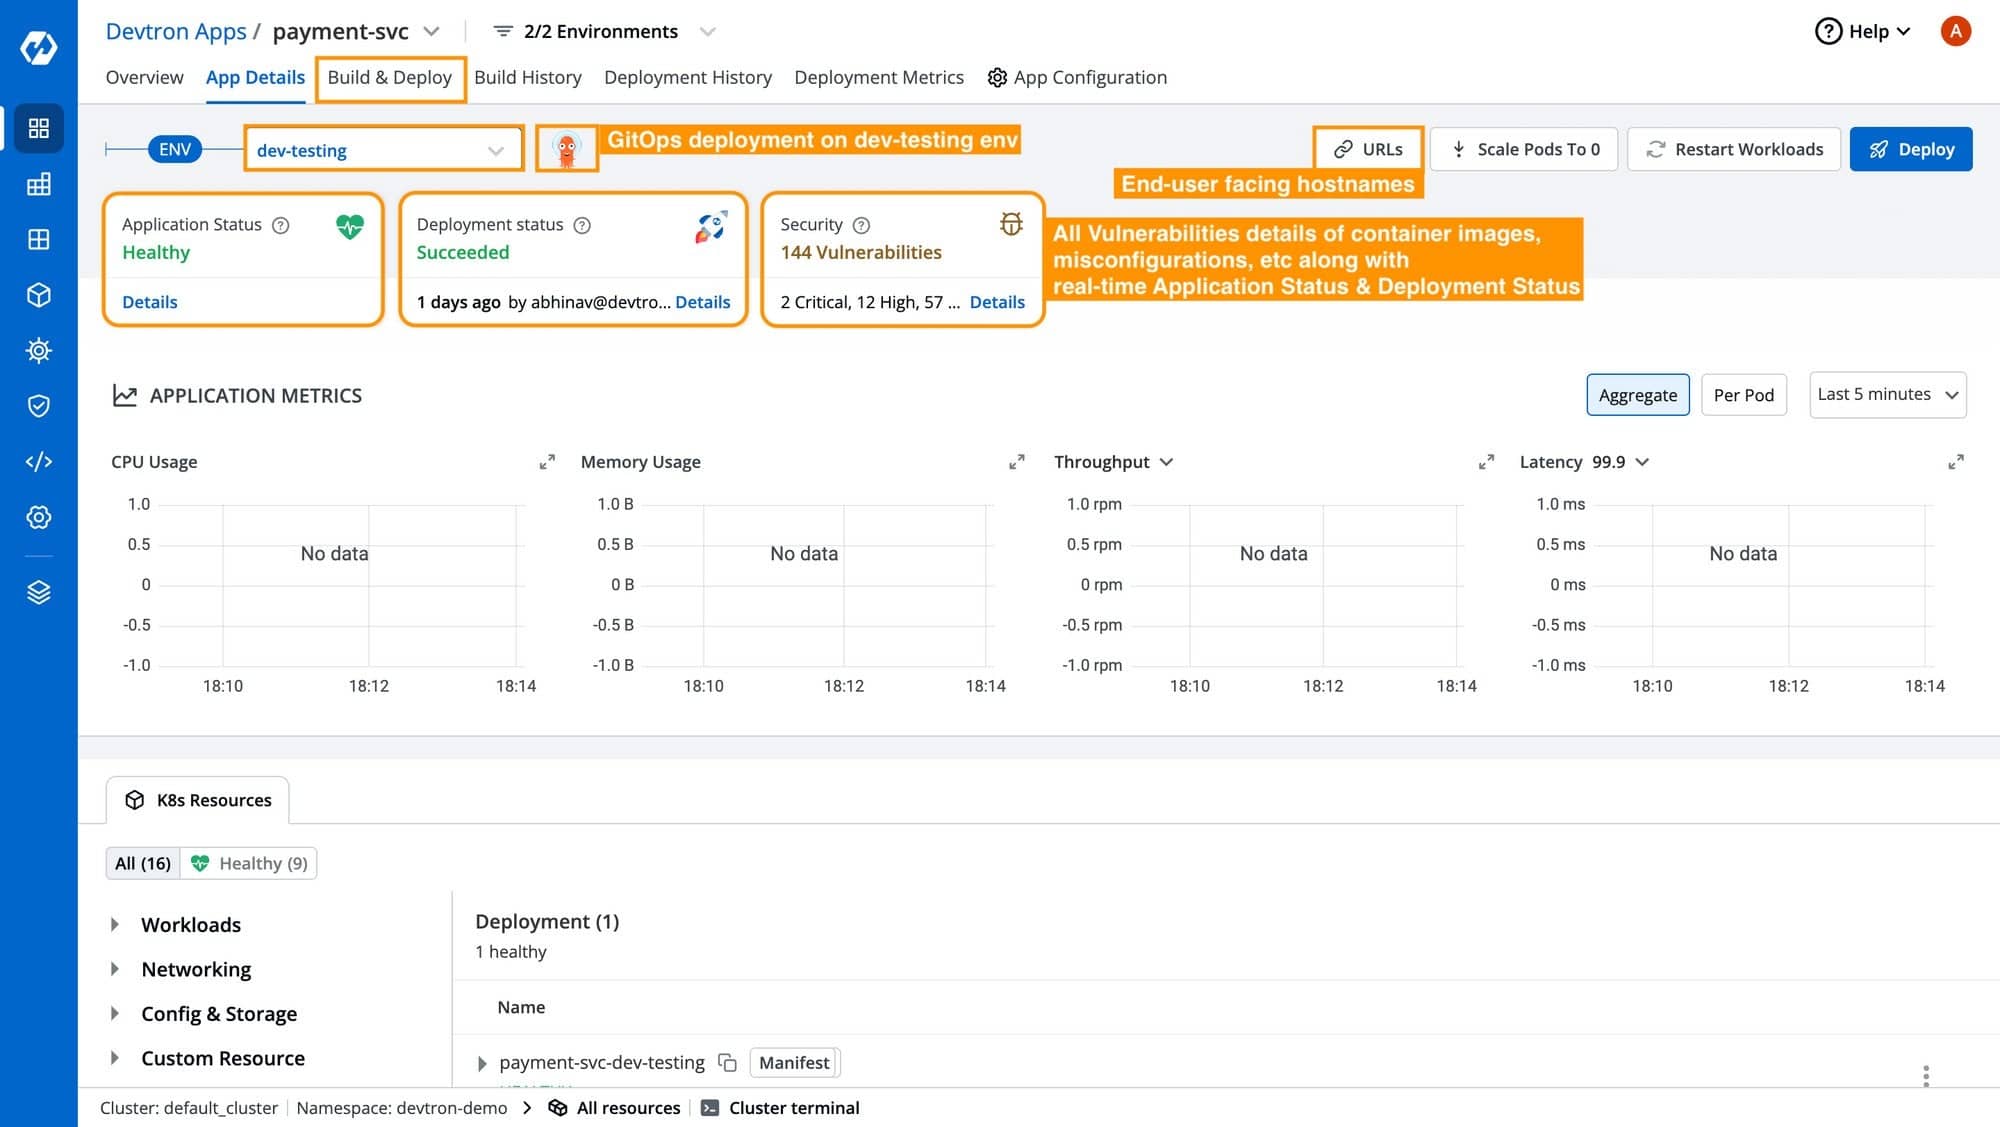2000x1127 pixels.
Task: Open All resources in the bottom bar
Action: pos(615,1108)
